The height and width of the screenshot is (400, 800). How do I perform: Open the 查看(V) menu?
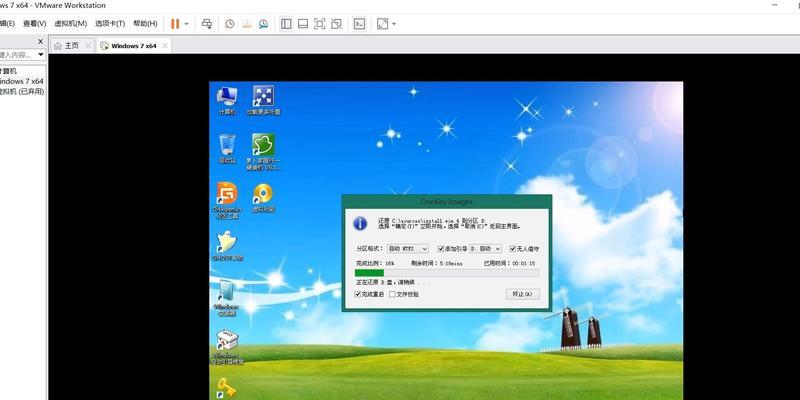point(34,23)
